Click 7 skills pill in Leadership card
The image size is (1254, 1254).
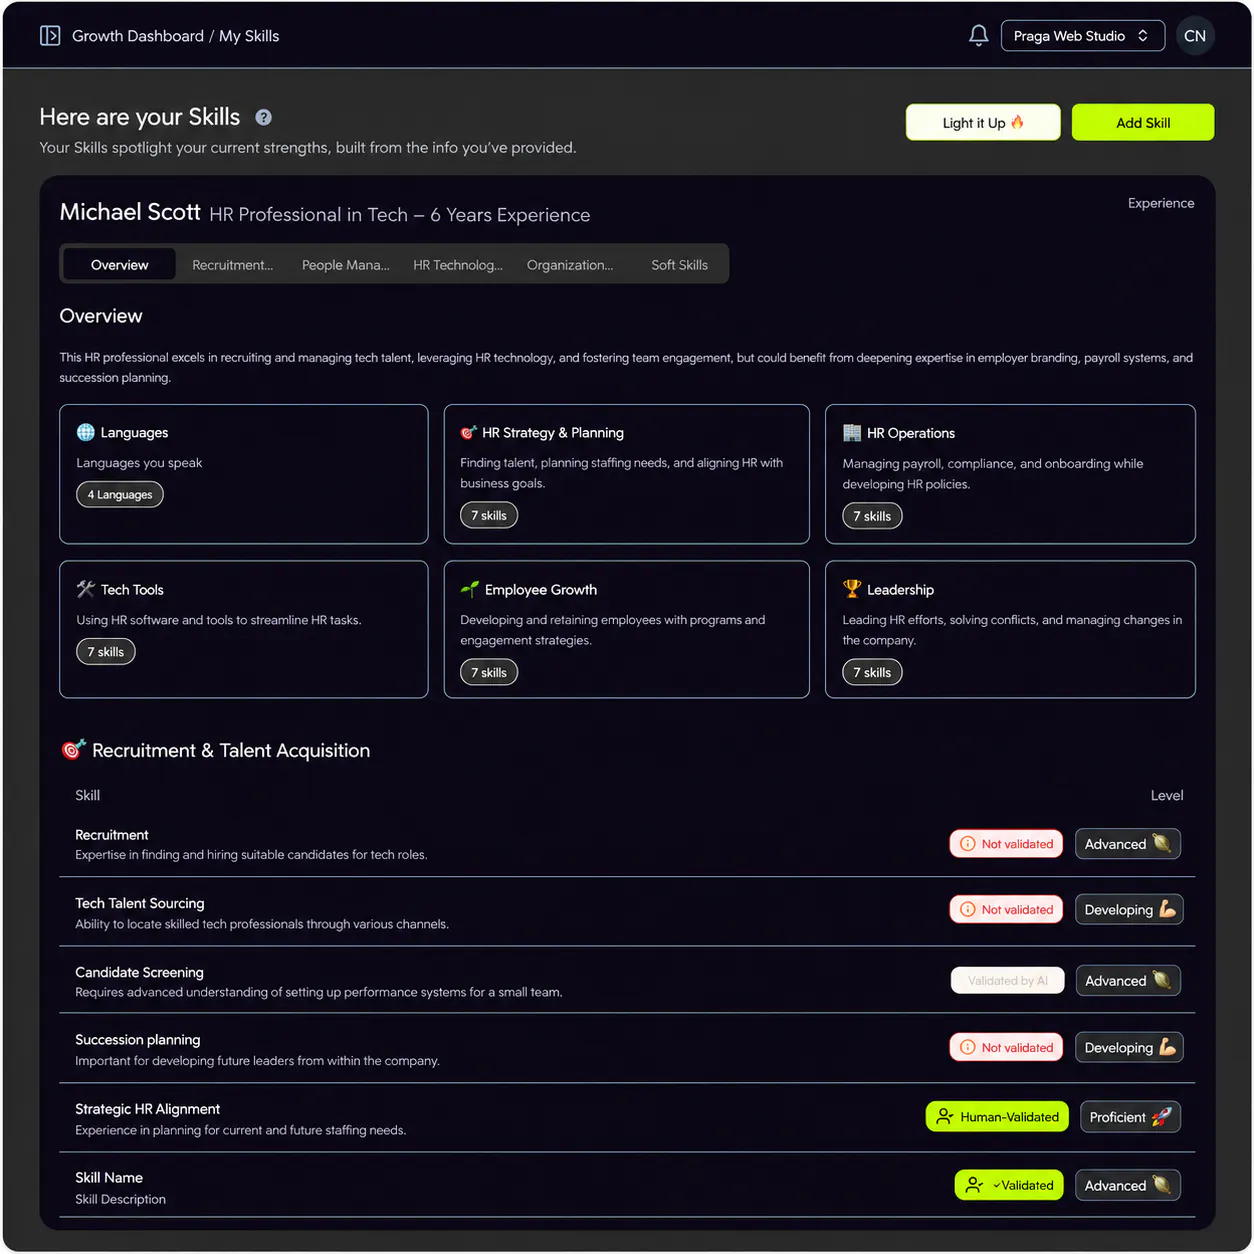872,672
